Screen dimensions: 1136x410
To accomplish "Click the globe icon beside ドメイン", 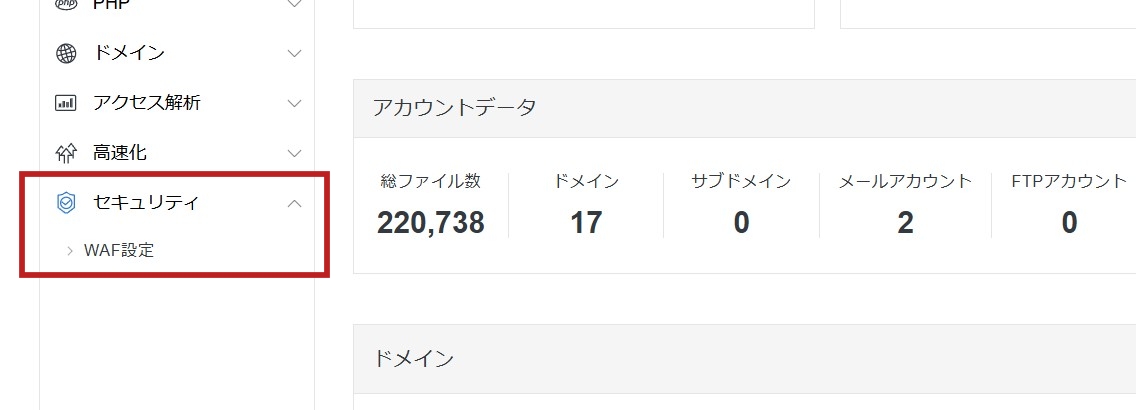I will 66,54.
